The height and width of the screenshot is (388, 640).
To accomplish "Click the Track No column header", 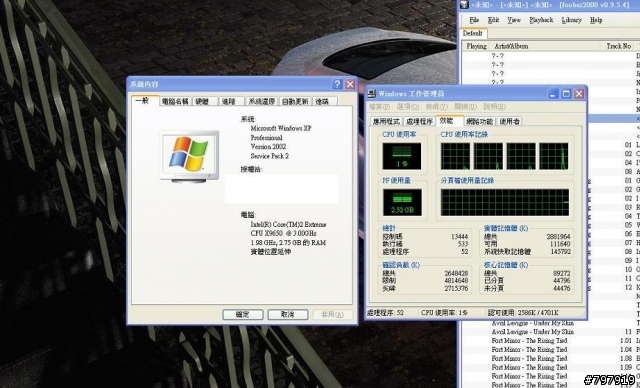I will point(618,46).
